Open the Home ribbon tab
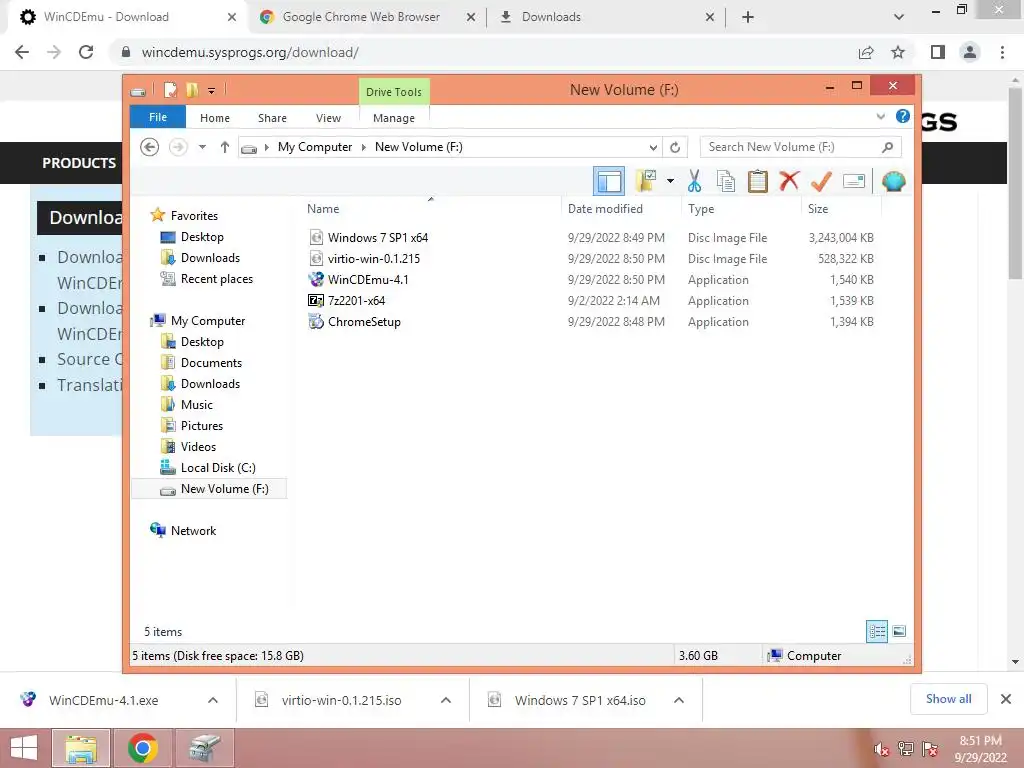The width and height of the screenshot is (1024, 768). tap(215, 118)
